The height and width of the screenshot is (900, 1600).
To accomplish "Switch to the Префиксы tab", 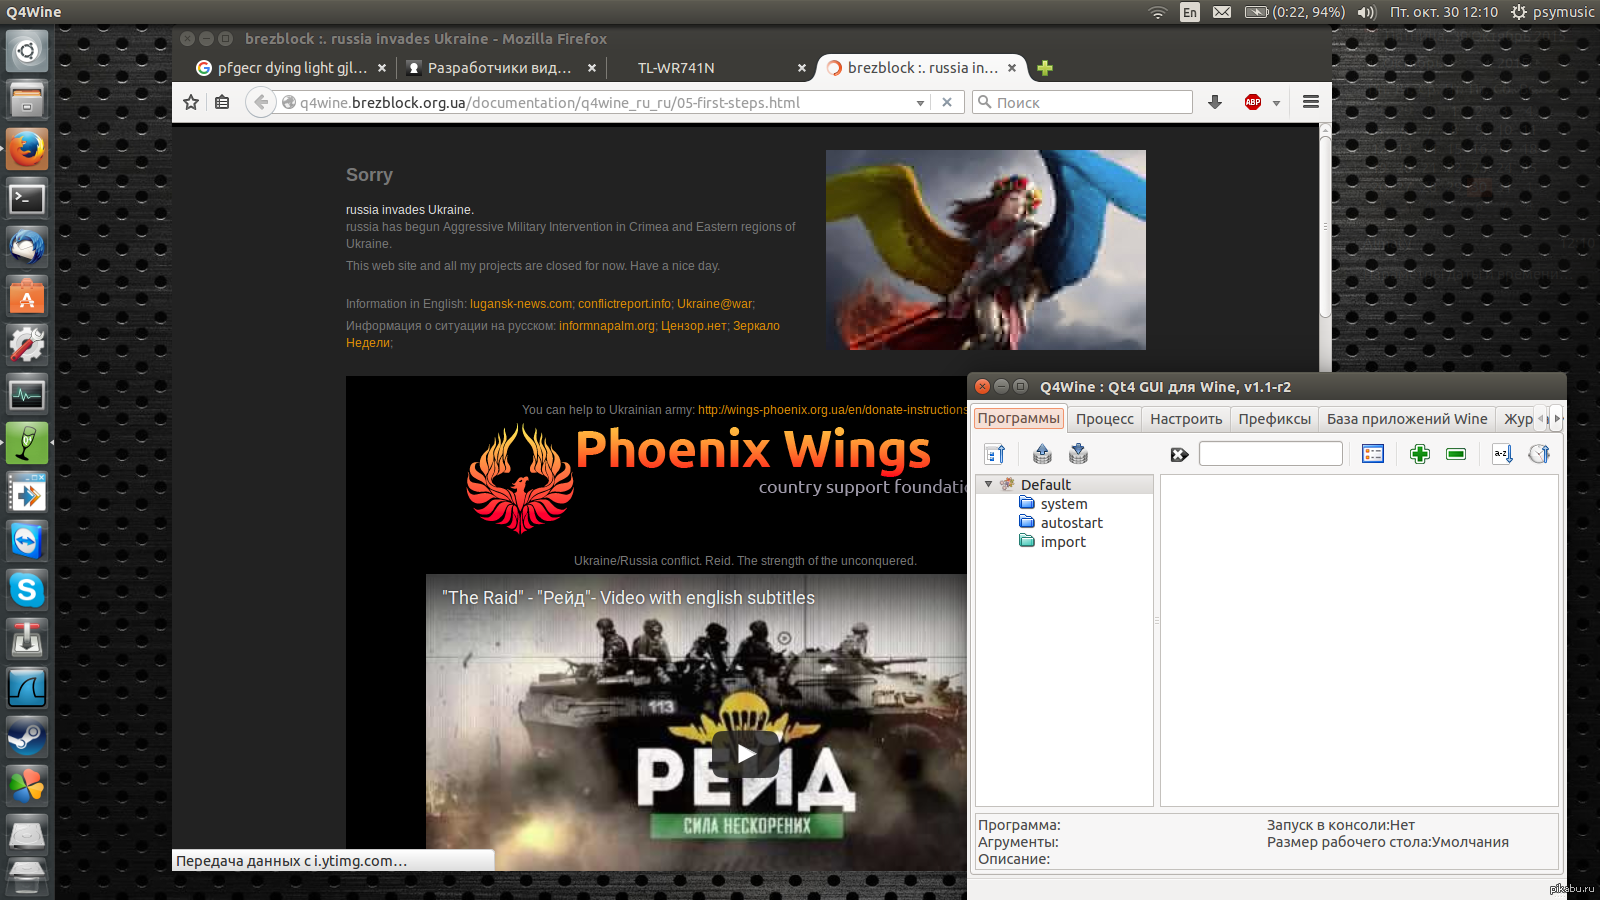I will tap(1275, 419).
